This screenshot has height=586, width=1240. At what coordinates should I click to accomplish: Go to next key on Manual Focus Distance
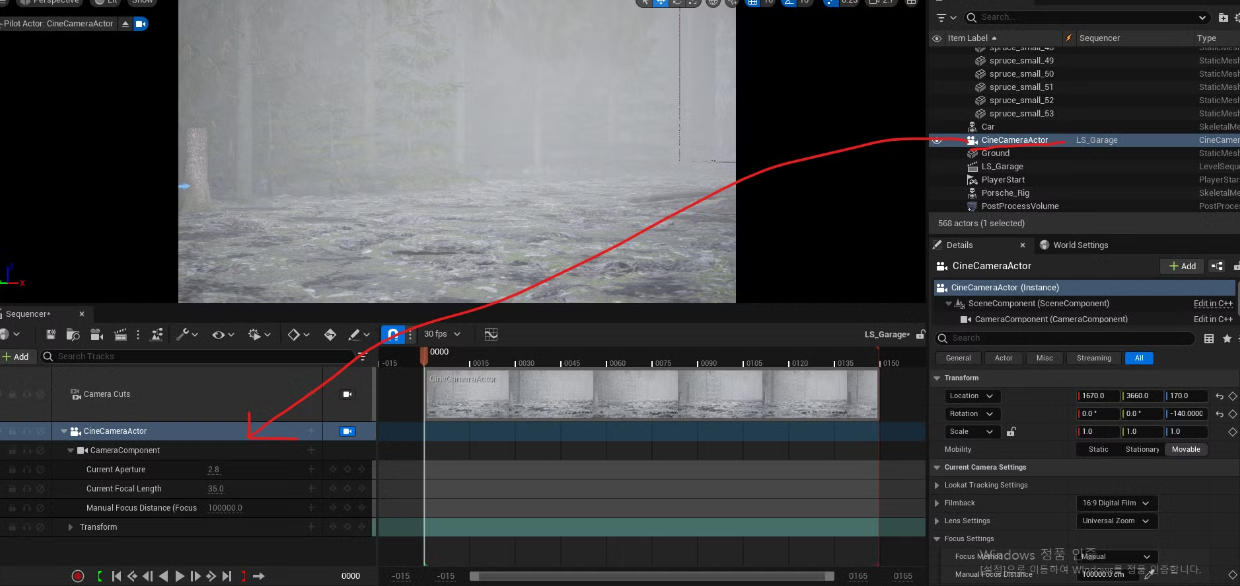tap(361, 508)
